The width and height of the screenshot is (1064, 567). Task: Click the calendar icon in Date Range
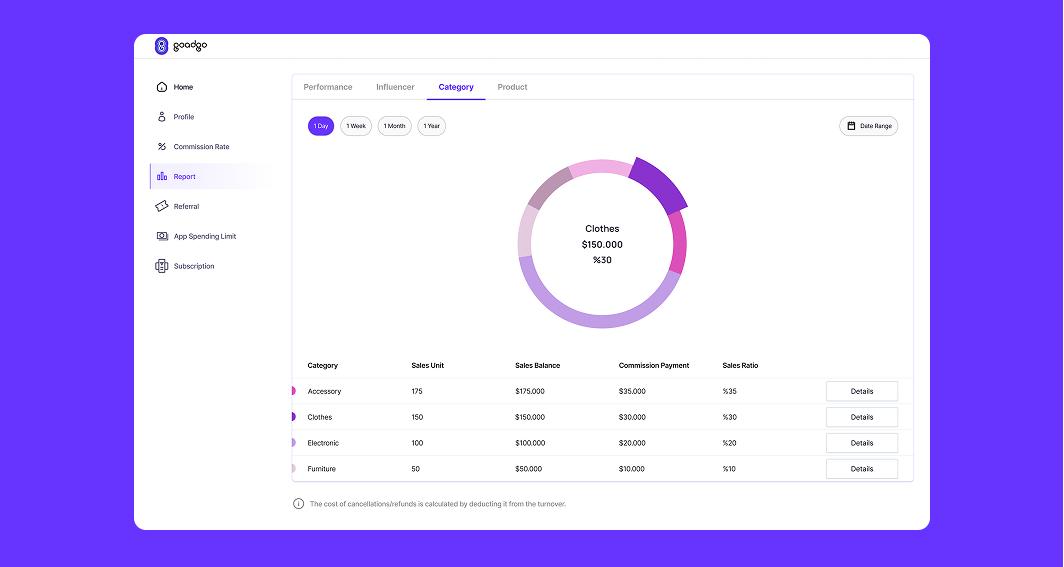coord(851,126)
